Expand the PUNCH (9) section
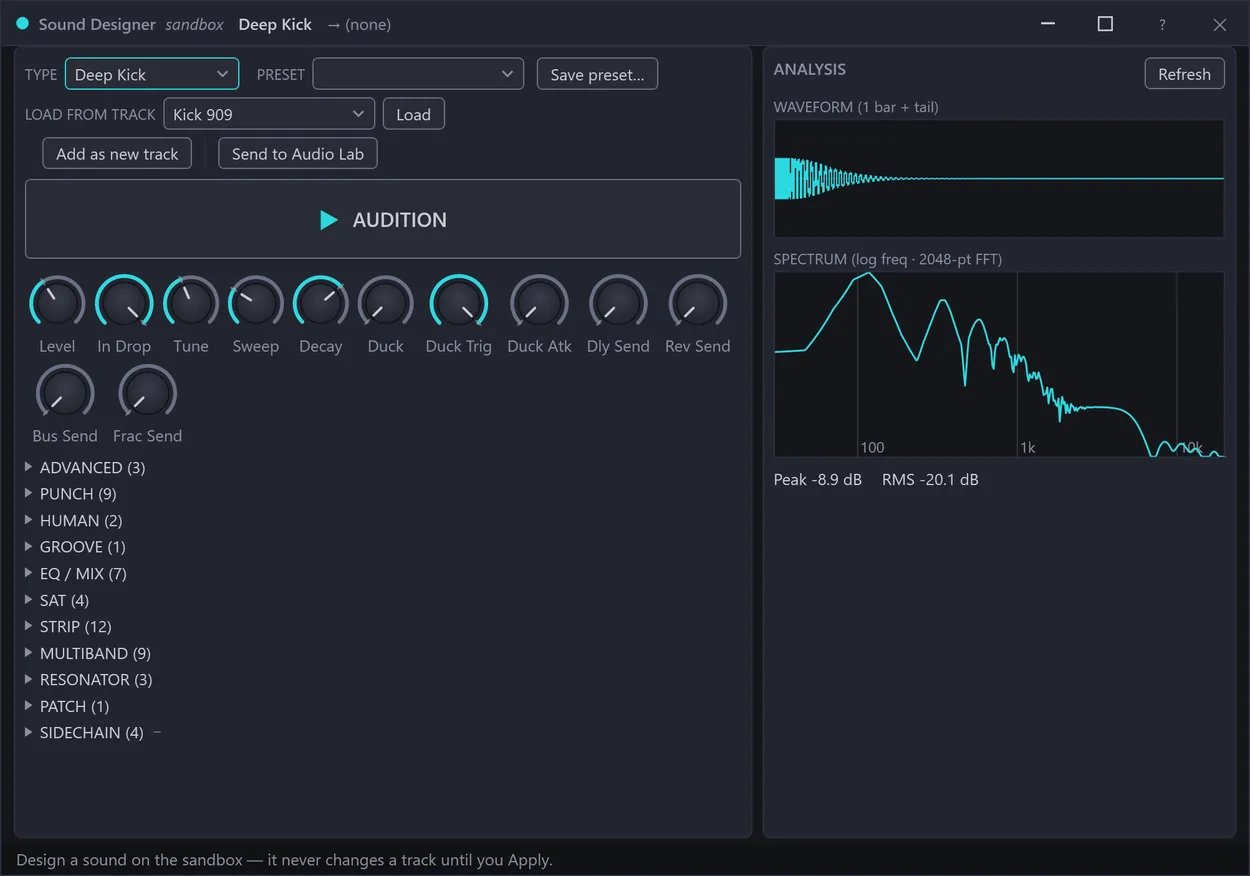 (x=70, y=494)
